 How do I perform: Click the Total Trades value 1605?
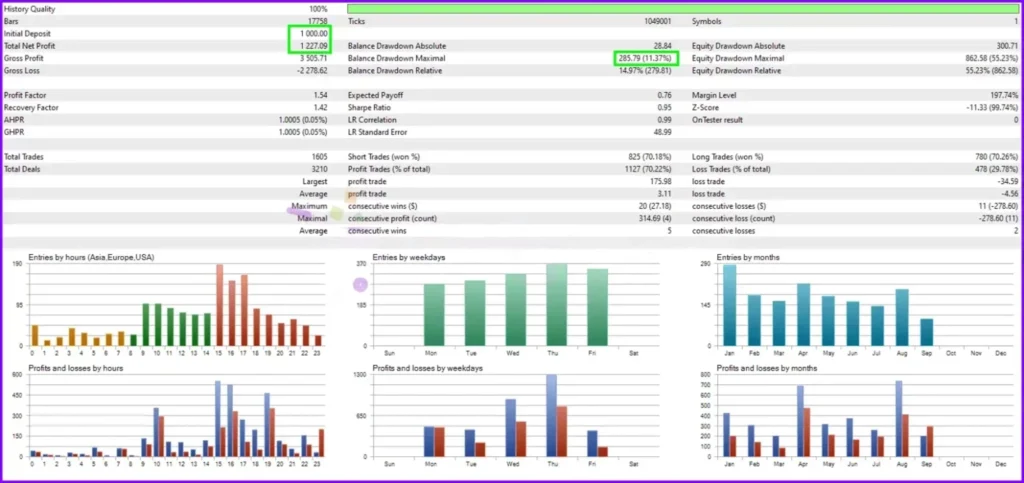coord(317,158)
